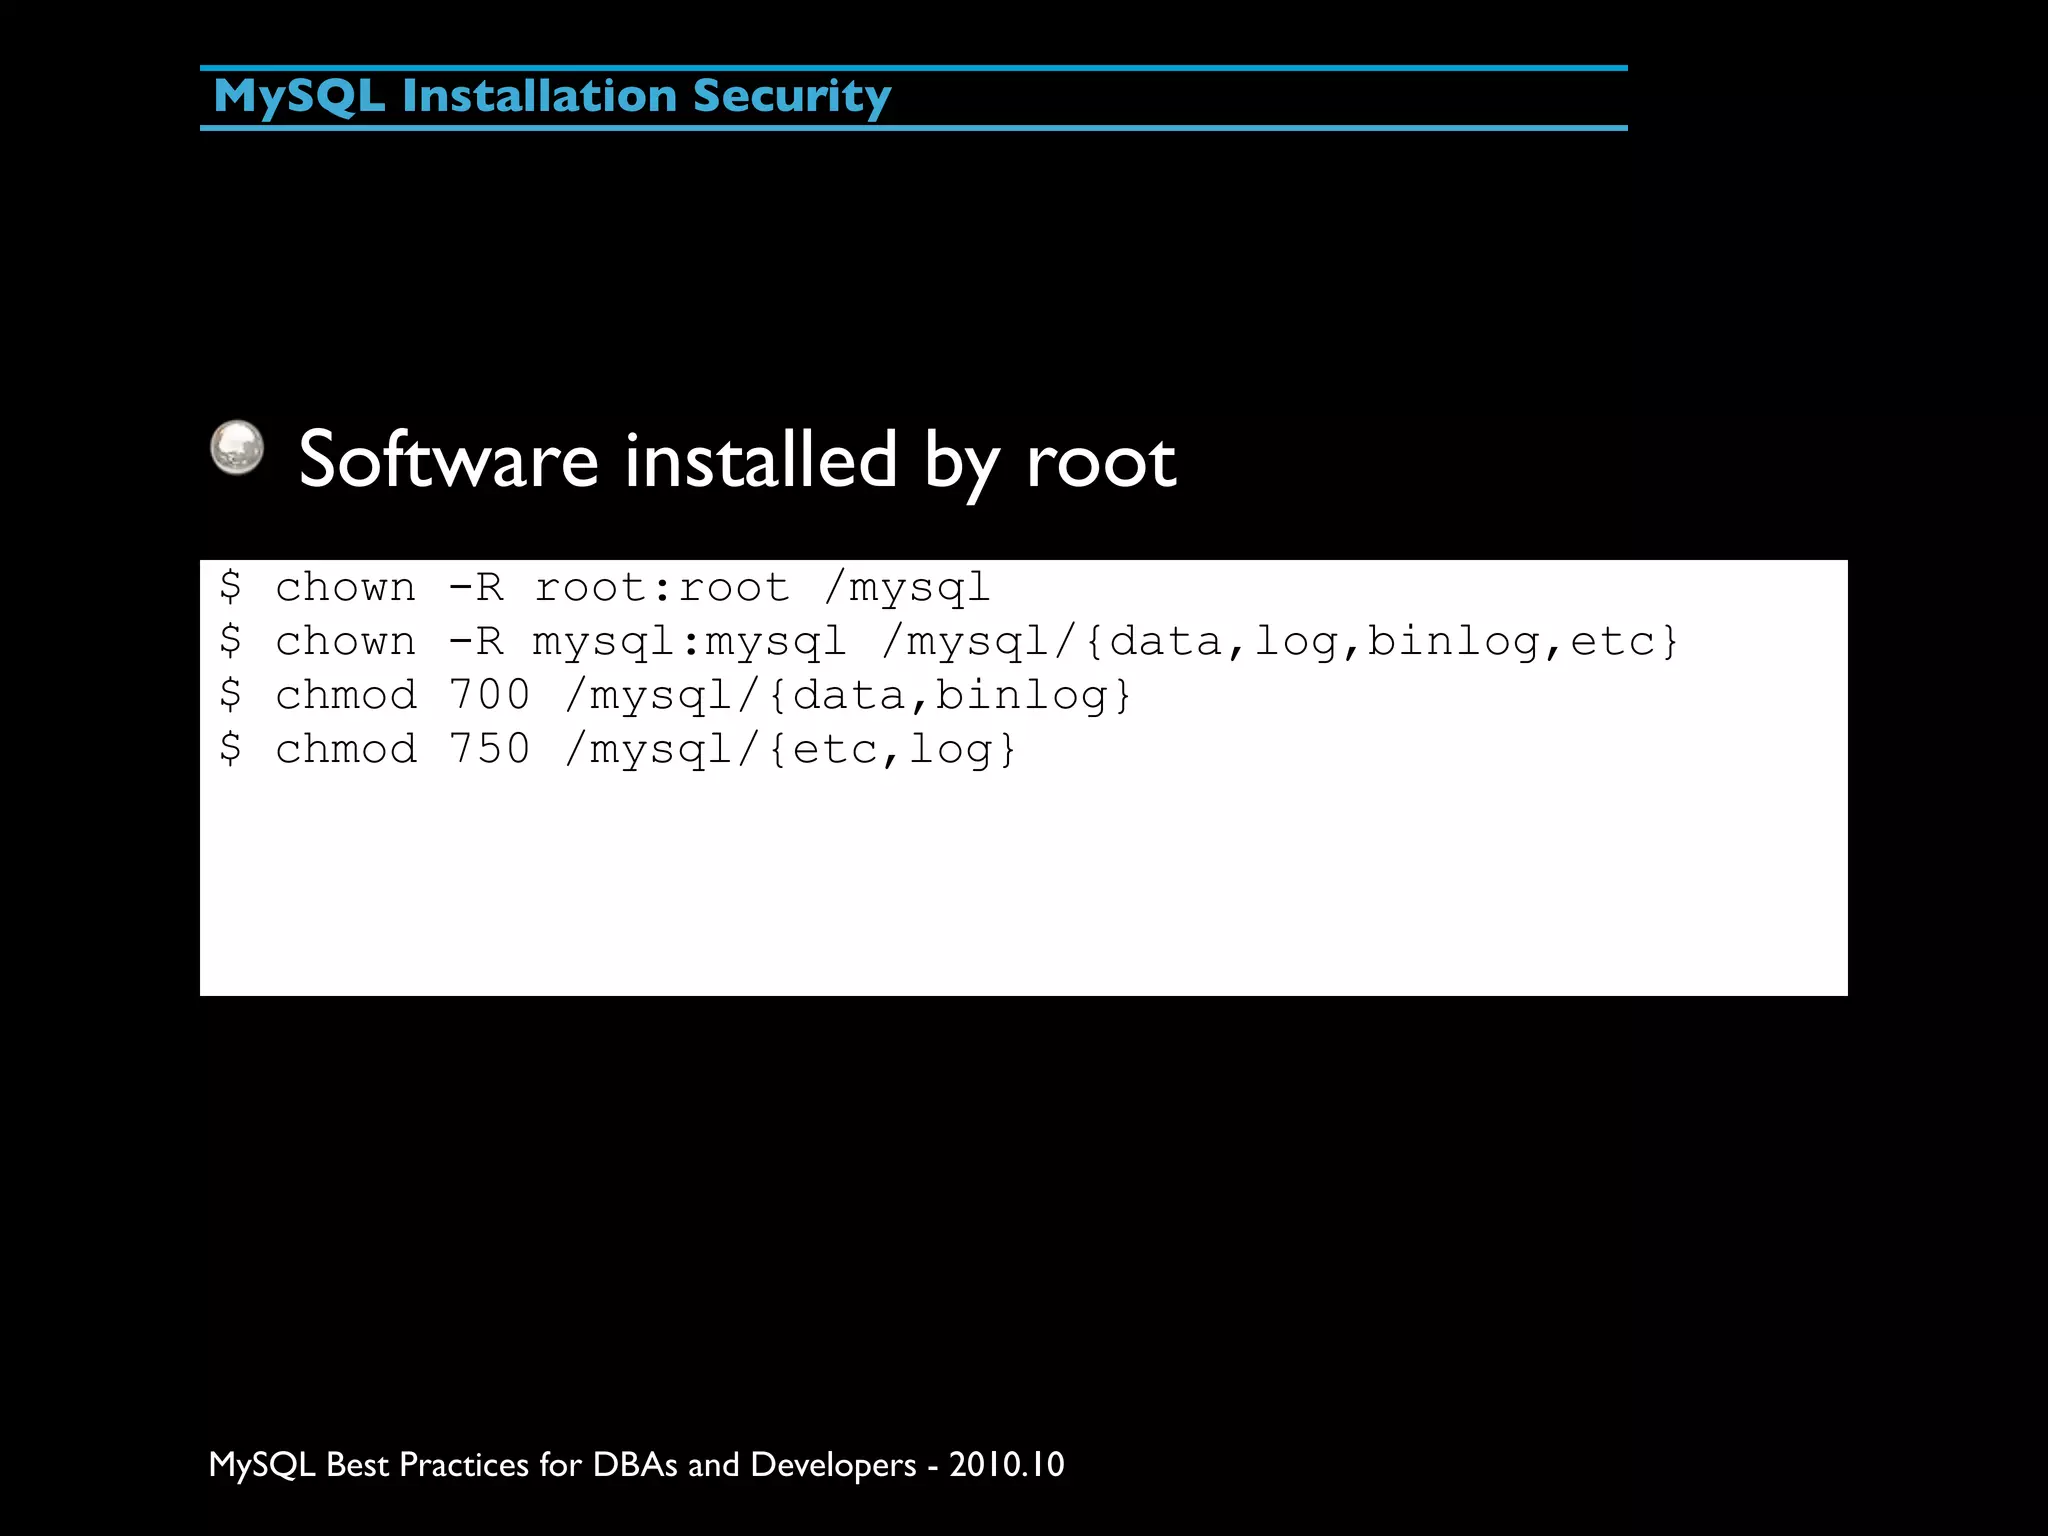Click the footer text 'MySQL Best Practices for DBAs and Developers'

[x=562, y=1465]
